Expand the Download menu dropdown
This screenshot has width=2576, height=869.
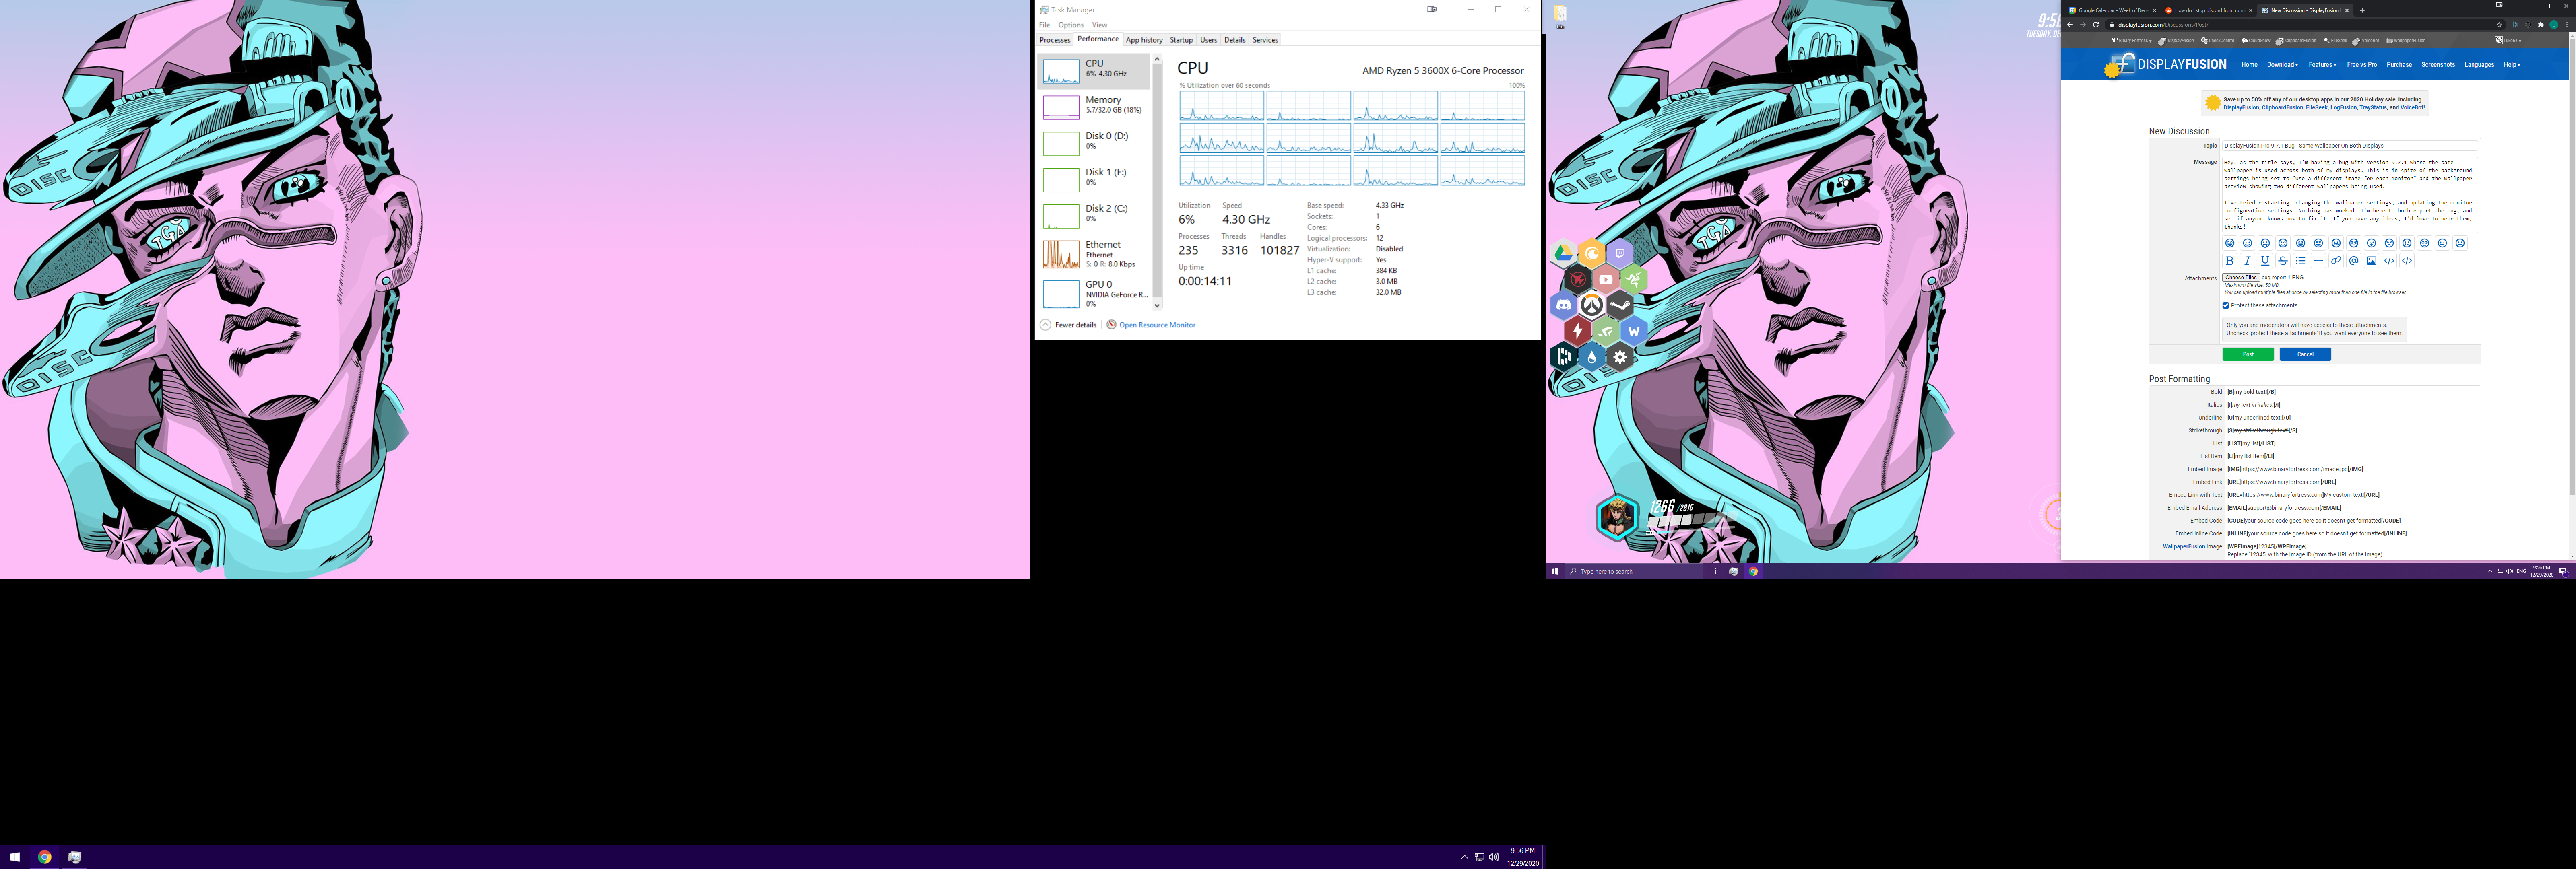2282,65
